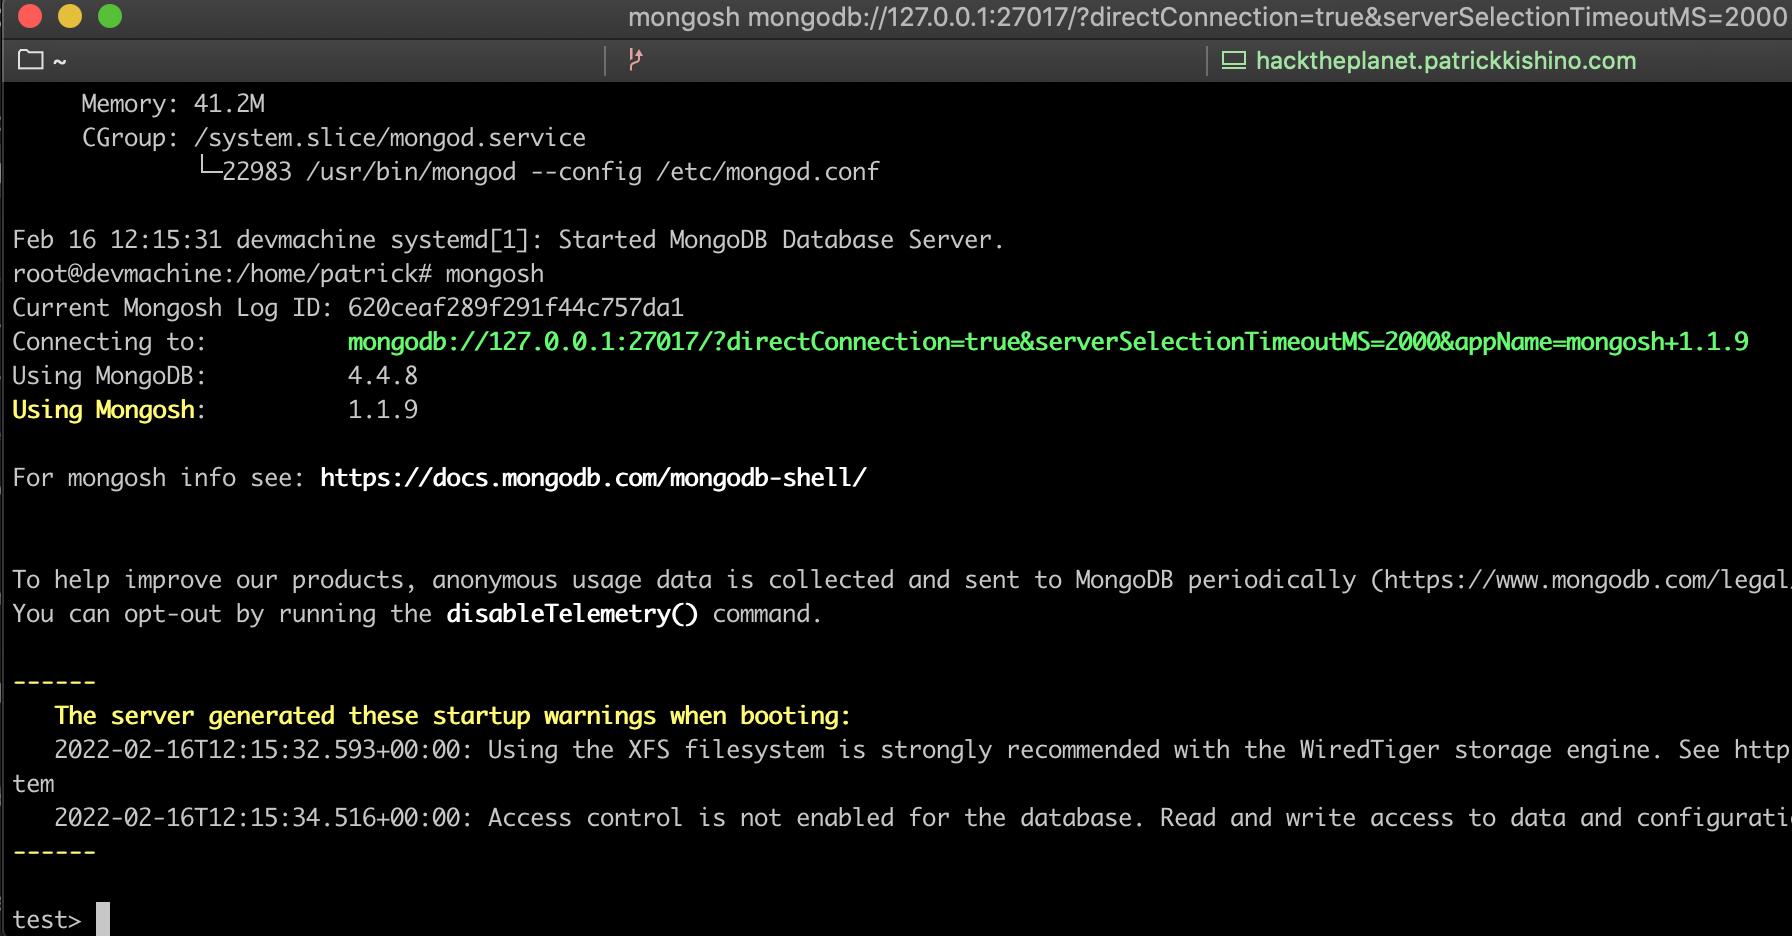Image resolution: width=1792 pixels, height=936 pixels.
Task: Click the Mongosh Log ID value 620ceaf289f291f44c757da1
Action: point(516,307)
